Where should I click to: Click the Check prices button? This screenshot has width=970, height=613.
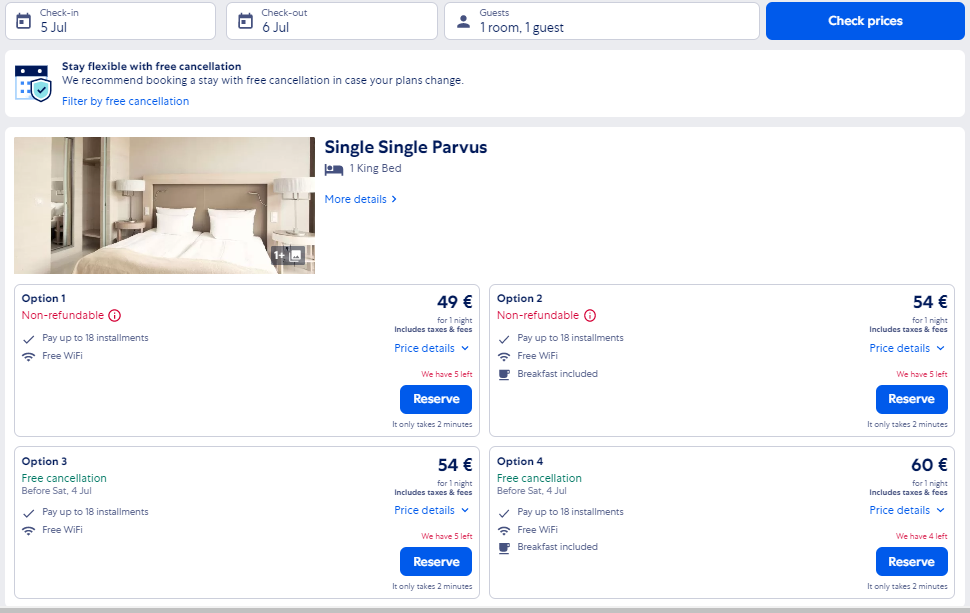[865, 21]
